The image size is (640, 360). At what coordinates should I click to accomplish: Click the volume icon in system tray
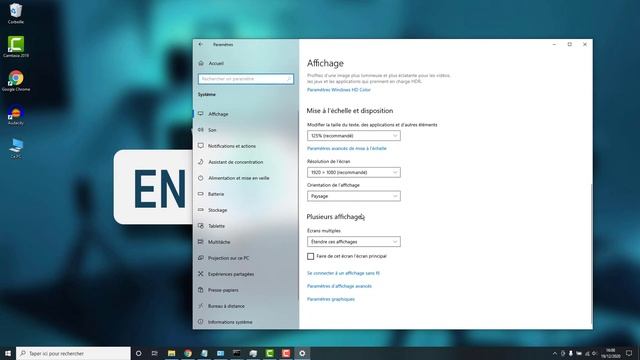(594, 353)
